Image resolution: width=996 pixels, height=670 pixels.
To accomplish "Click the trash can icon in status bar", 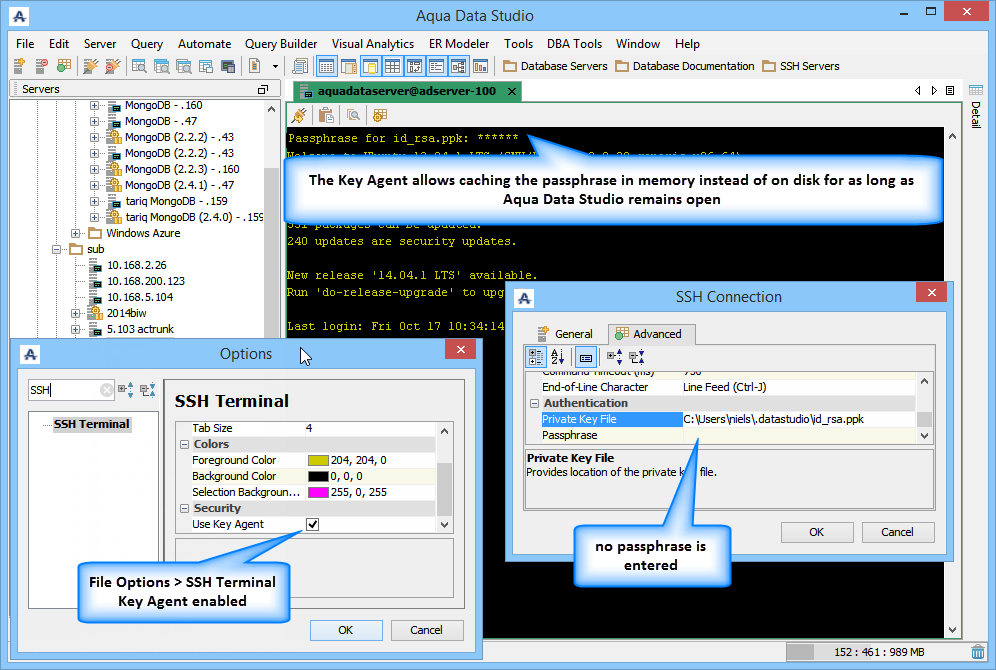I will point(978,652).
